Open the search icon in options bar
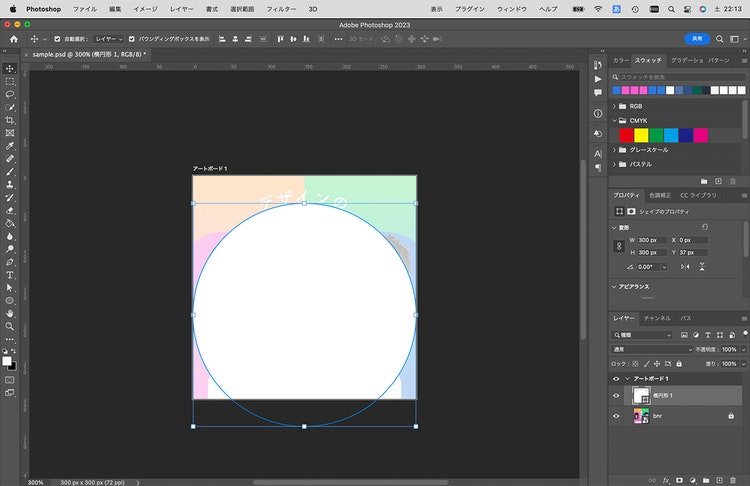The height and width of the screenshot is (486, 750). pyautogui.click(x=719, y=39)
